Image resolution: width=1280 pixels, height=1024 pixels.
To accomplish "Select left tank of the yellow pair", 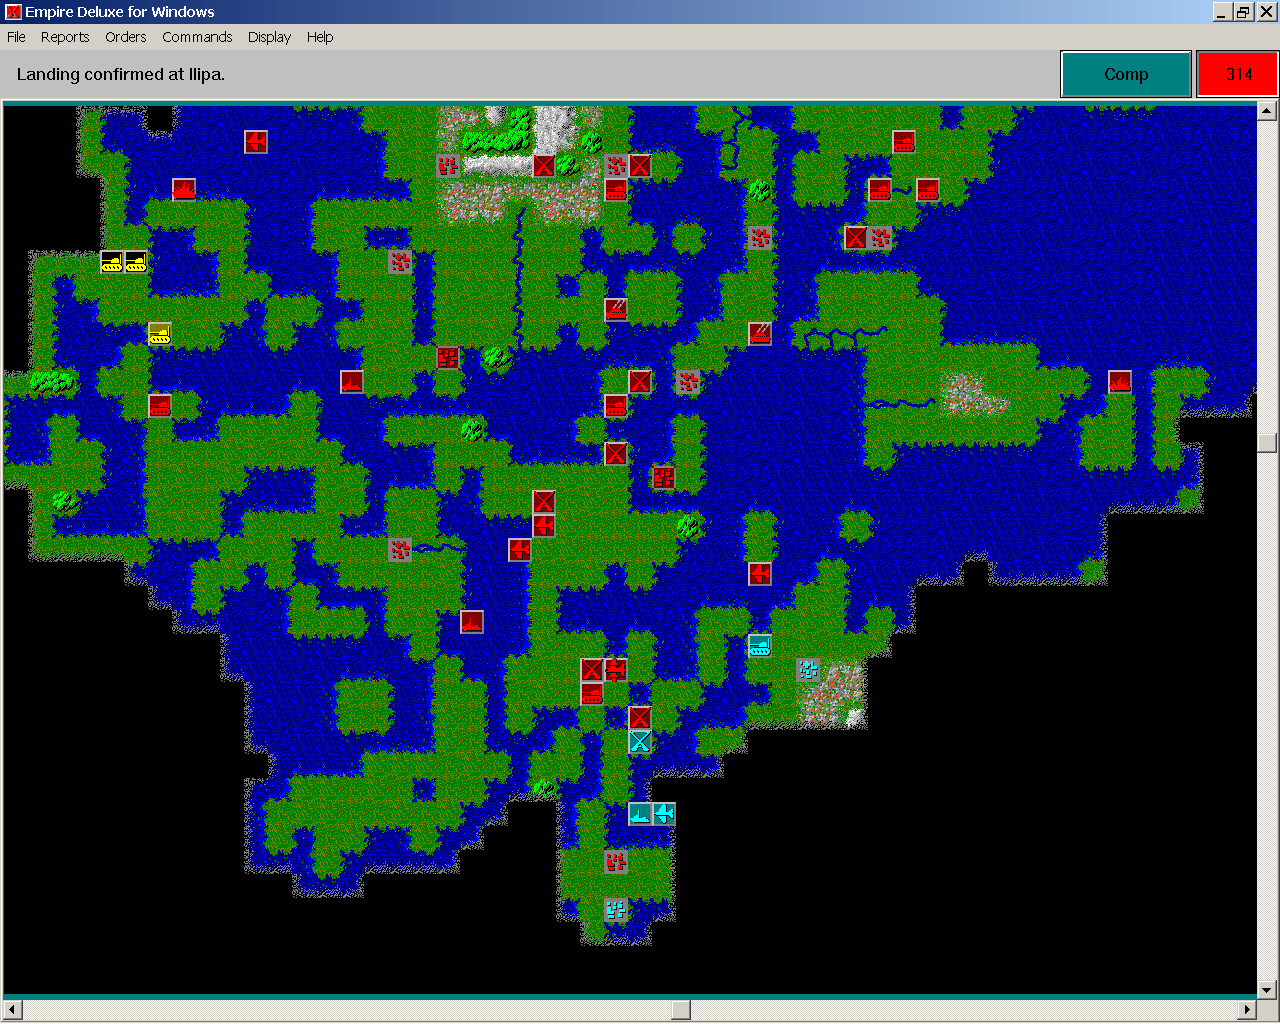I will pyautogui.click(x=112, y=262).
